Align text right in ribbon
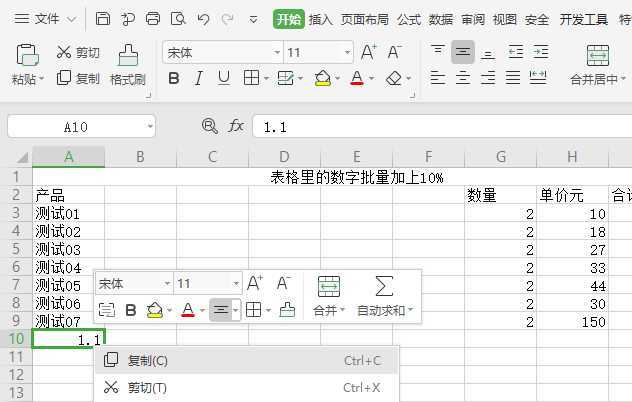The height and width of the screenshot is (402, 632). tap(488, 77)
